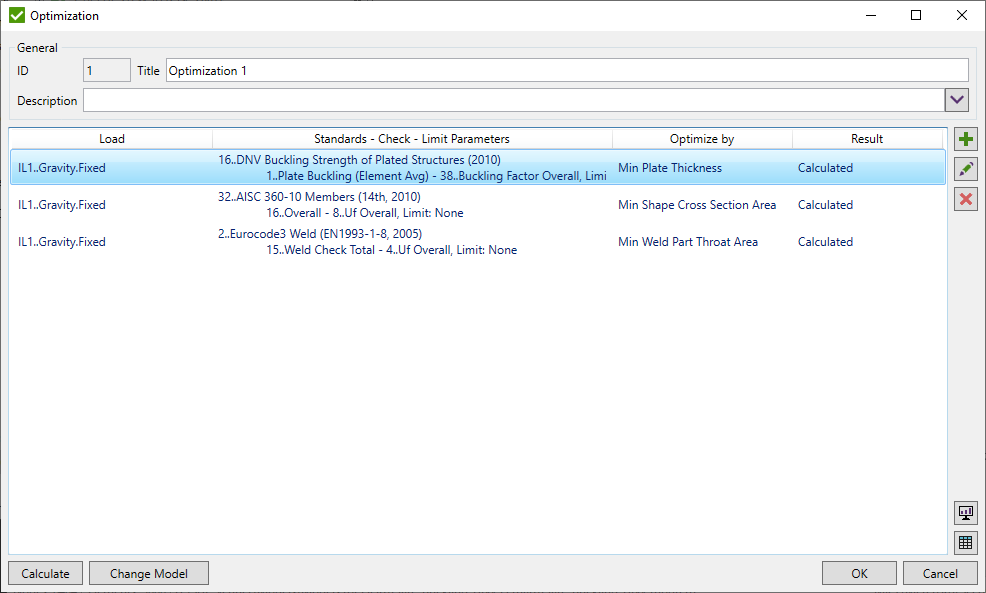Click the Load column header

click(110, 138)
